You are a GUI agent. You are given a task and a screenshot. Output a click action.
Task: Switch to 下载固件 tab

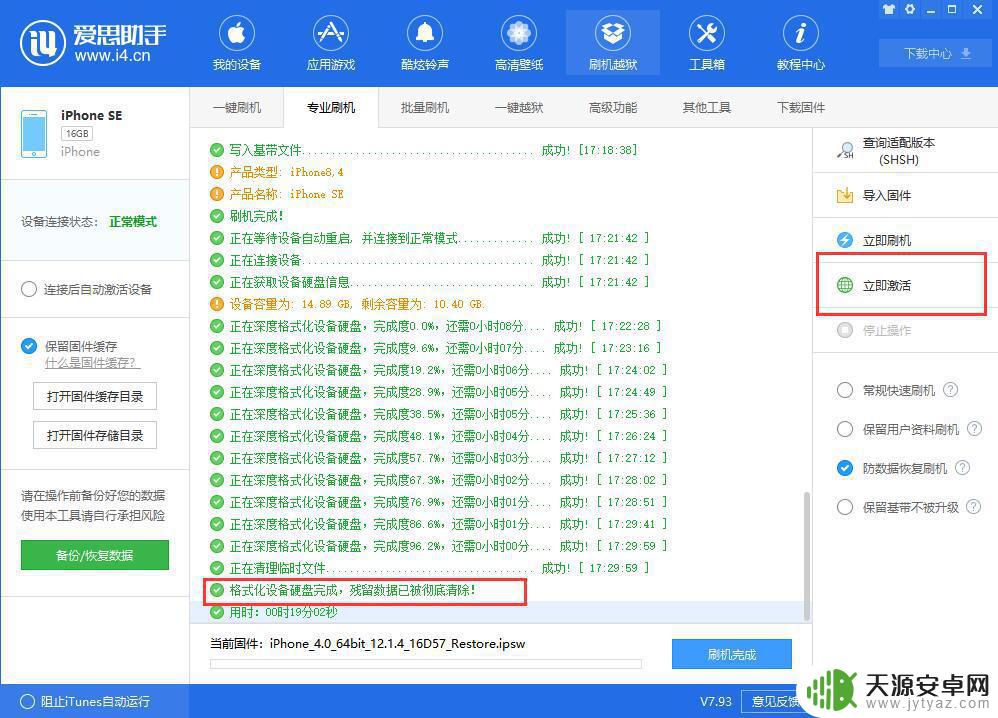801,108
